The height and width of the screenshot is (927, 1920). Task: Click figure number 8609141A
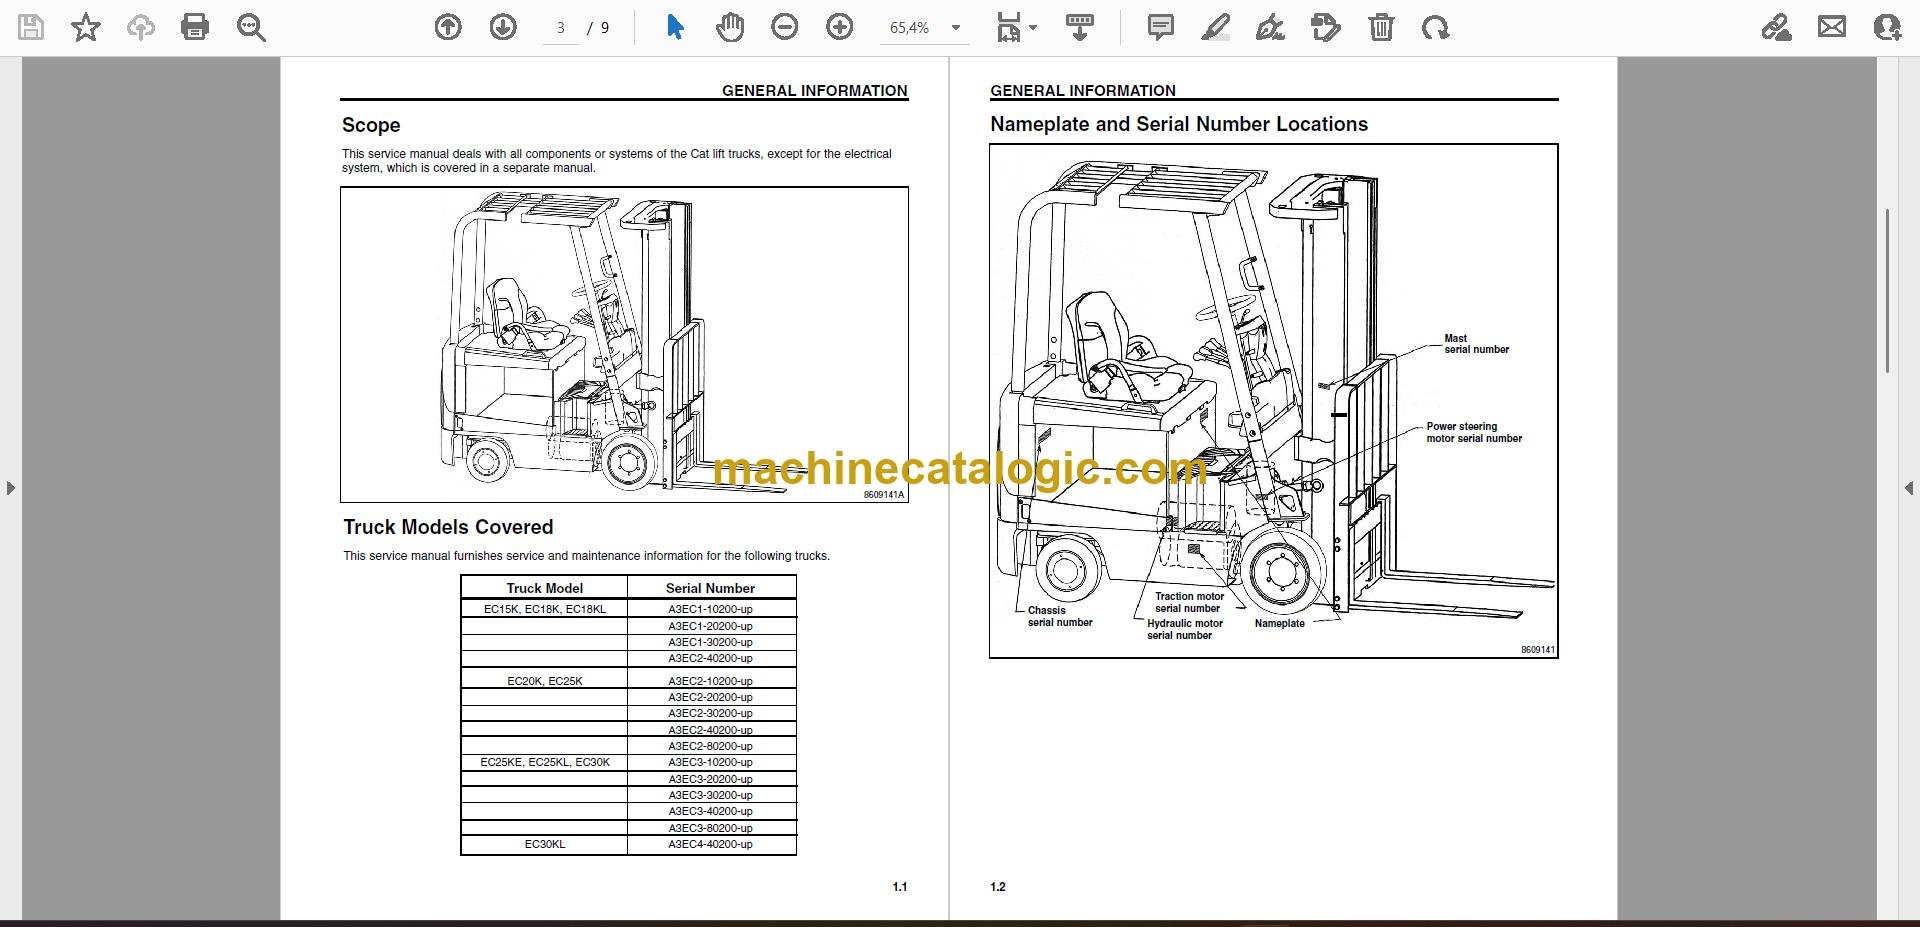click(884, 495)
